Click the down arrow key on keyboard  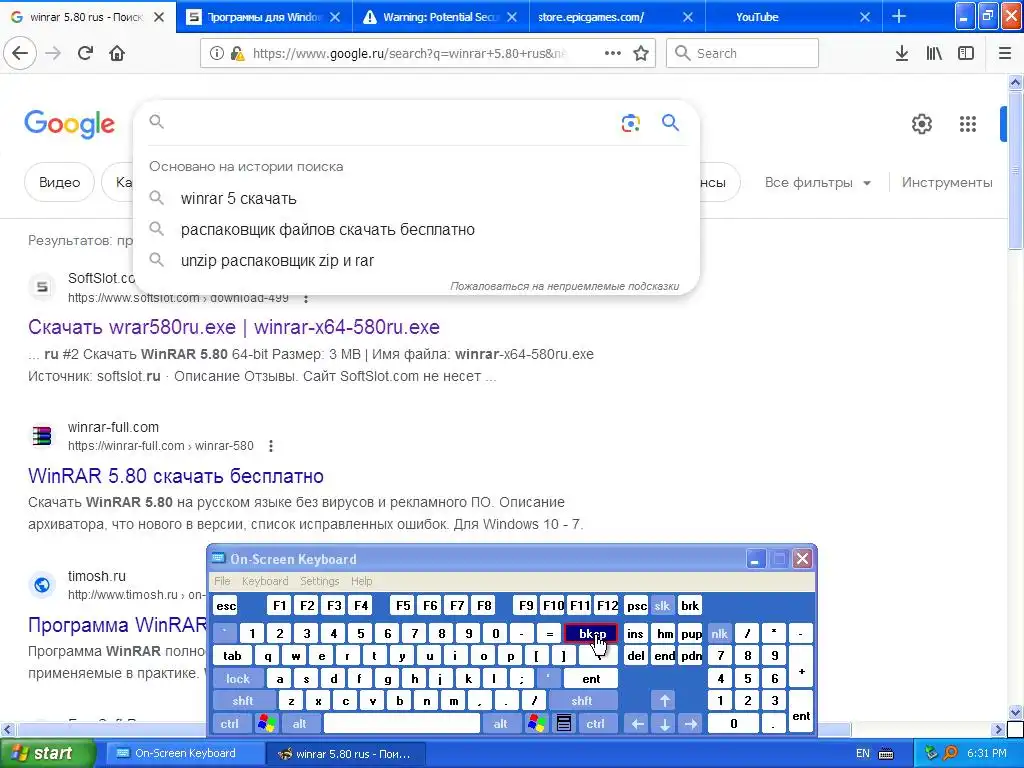point(664,724)
